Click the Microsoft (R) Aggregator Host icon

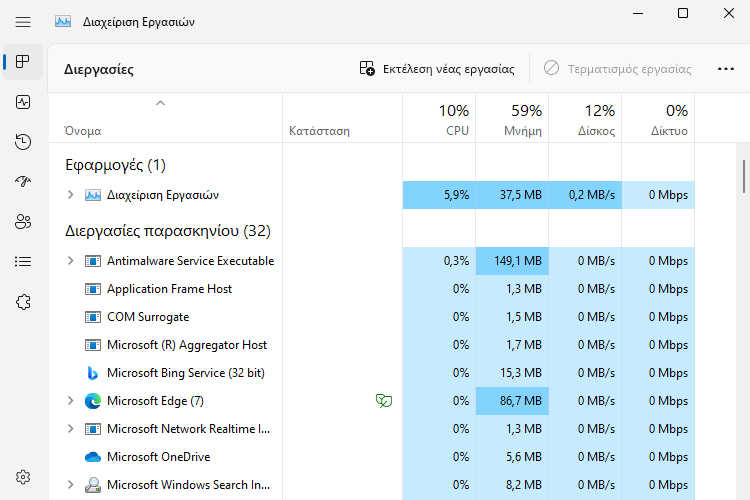pos(93,345)
